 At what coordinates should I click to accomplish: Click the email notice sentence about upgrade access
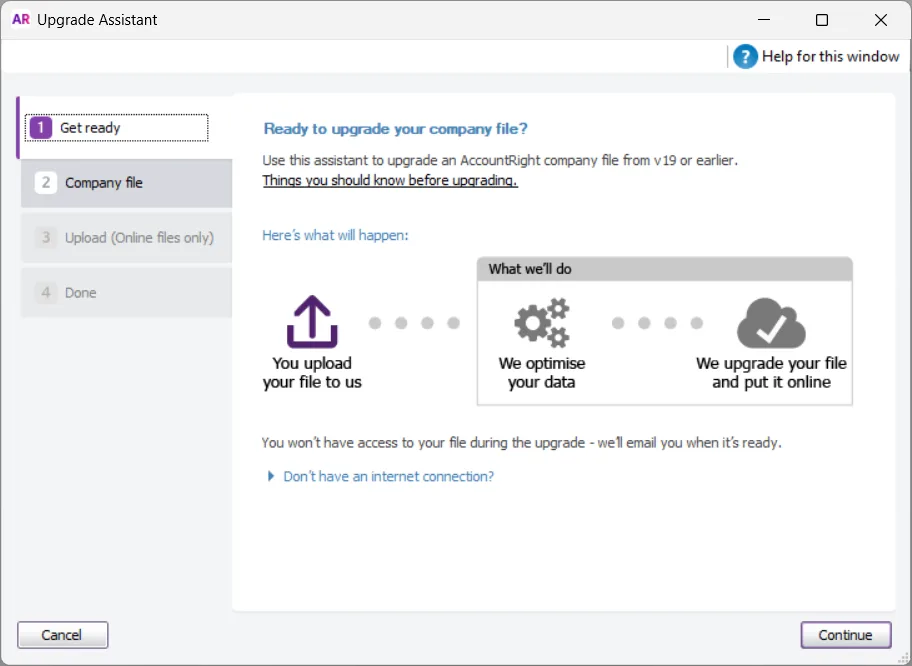[522, 443]
